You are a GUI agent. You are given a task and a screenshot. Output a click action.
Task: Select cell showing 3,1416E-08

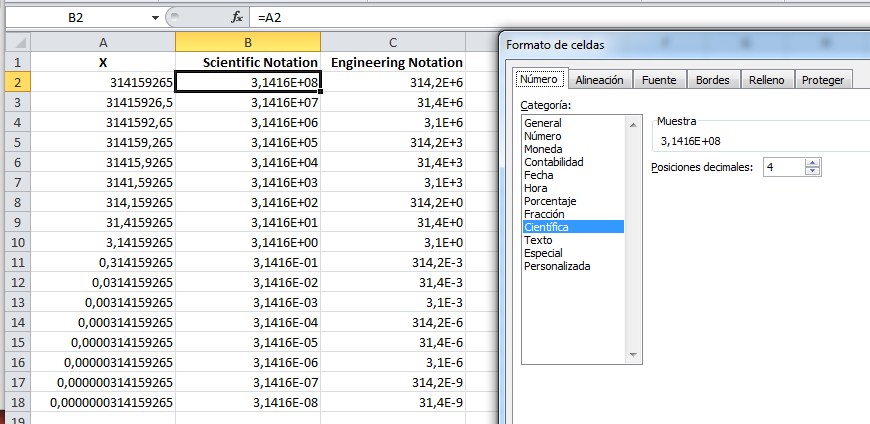(248, 402)
